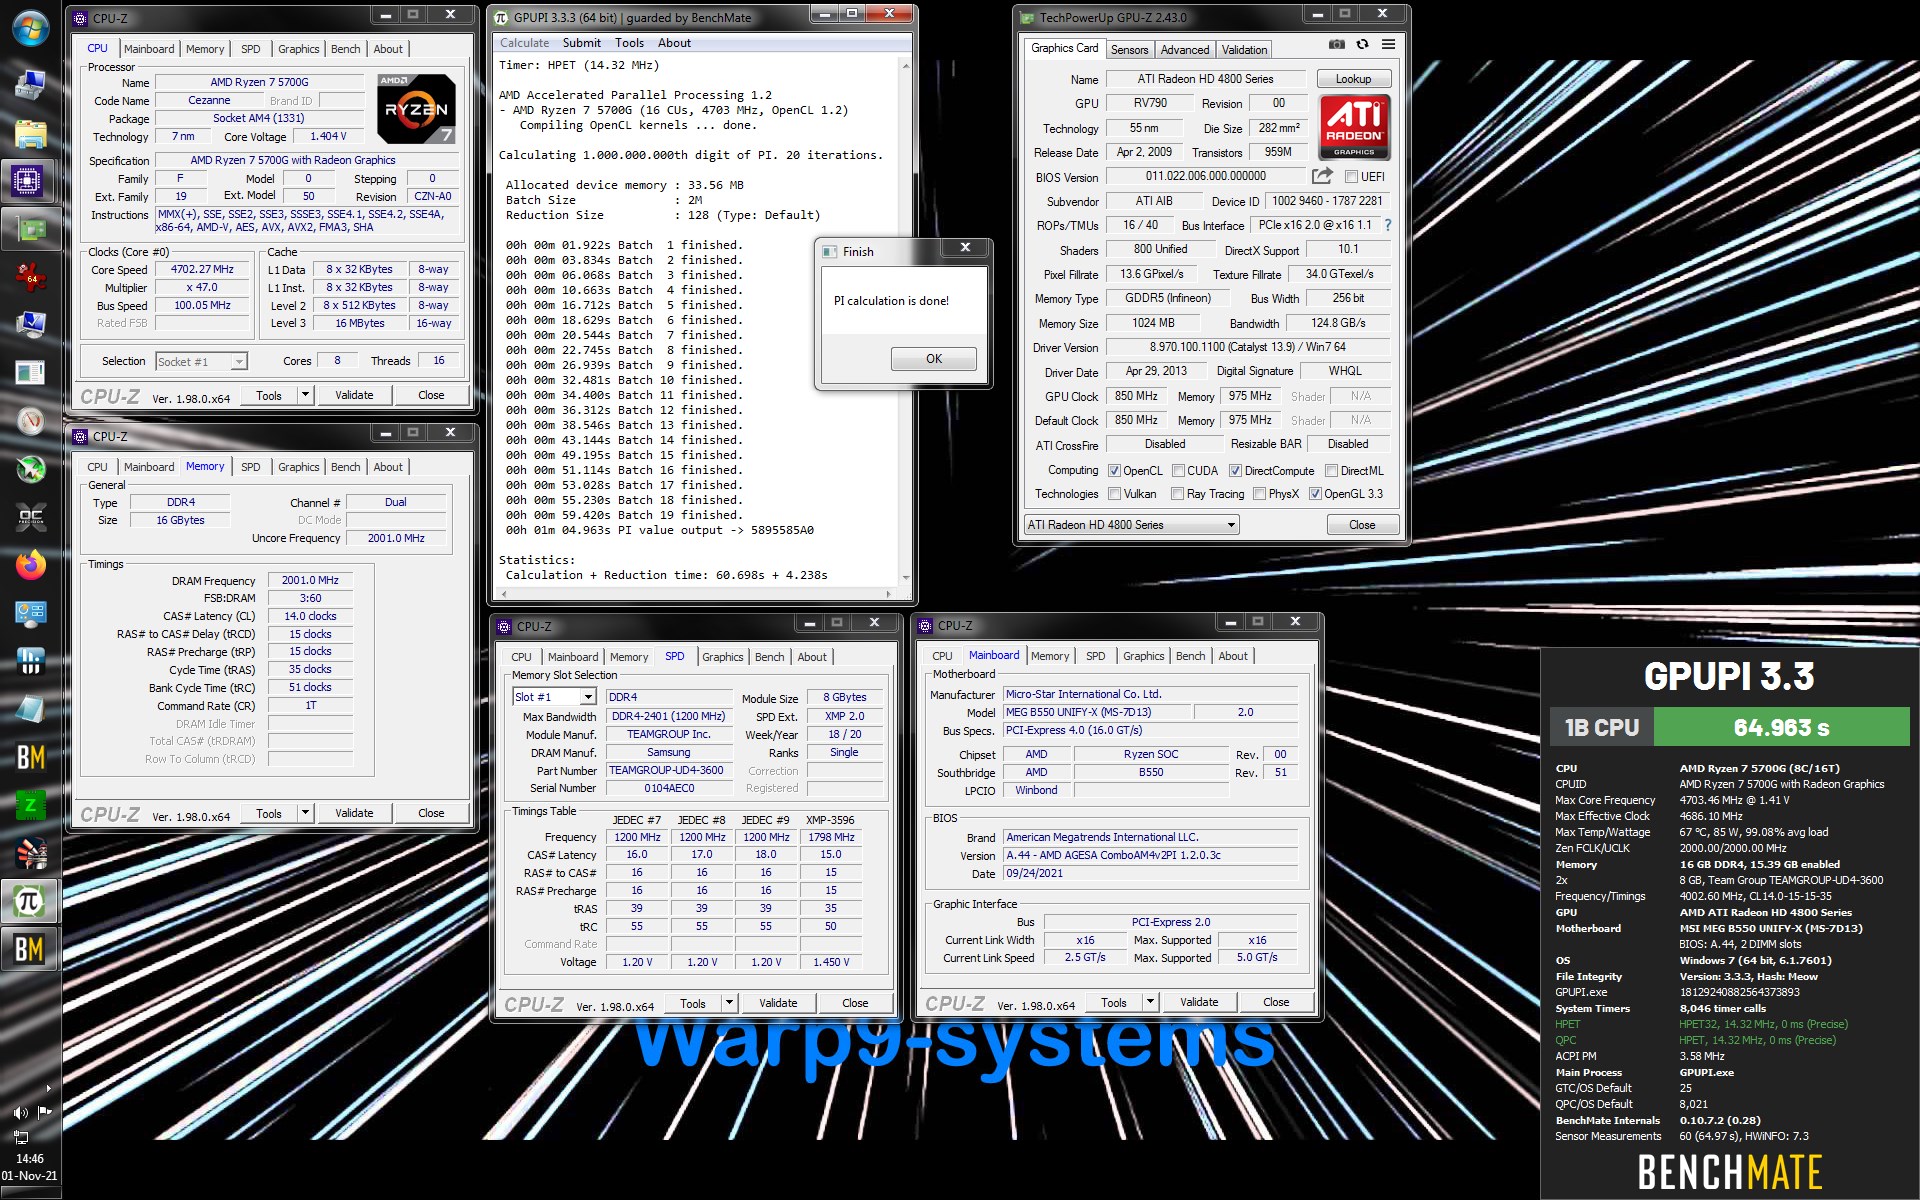Viewport: 1920px width, 1200px height.
Task: Switch to the Validation tab in GPU-Z
Action: click(x=1244, y=50)
